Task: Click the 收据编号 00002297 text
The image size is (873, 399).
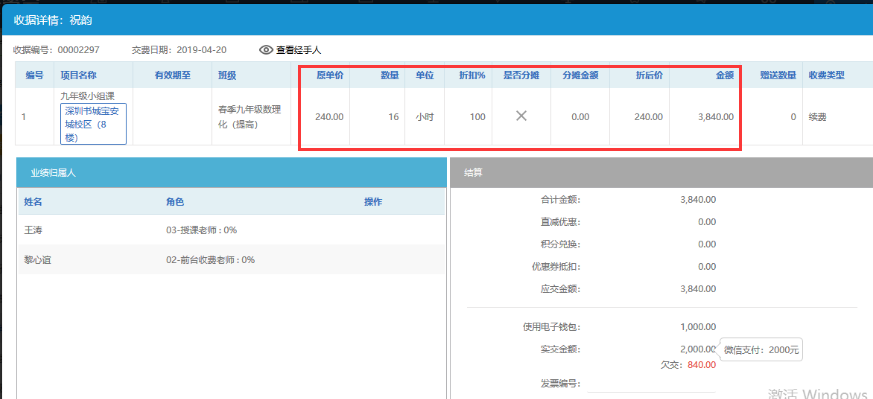Action: pos(56,50)
